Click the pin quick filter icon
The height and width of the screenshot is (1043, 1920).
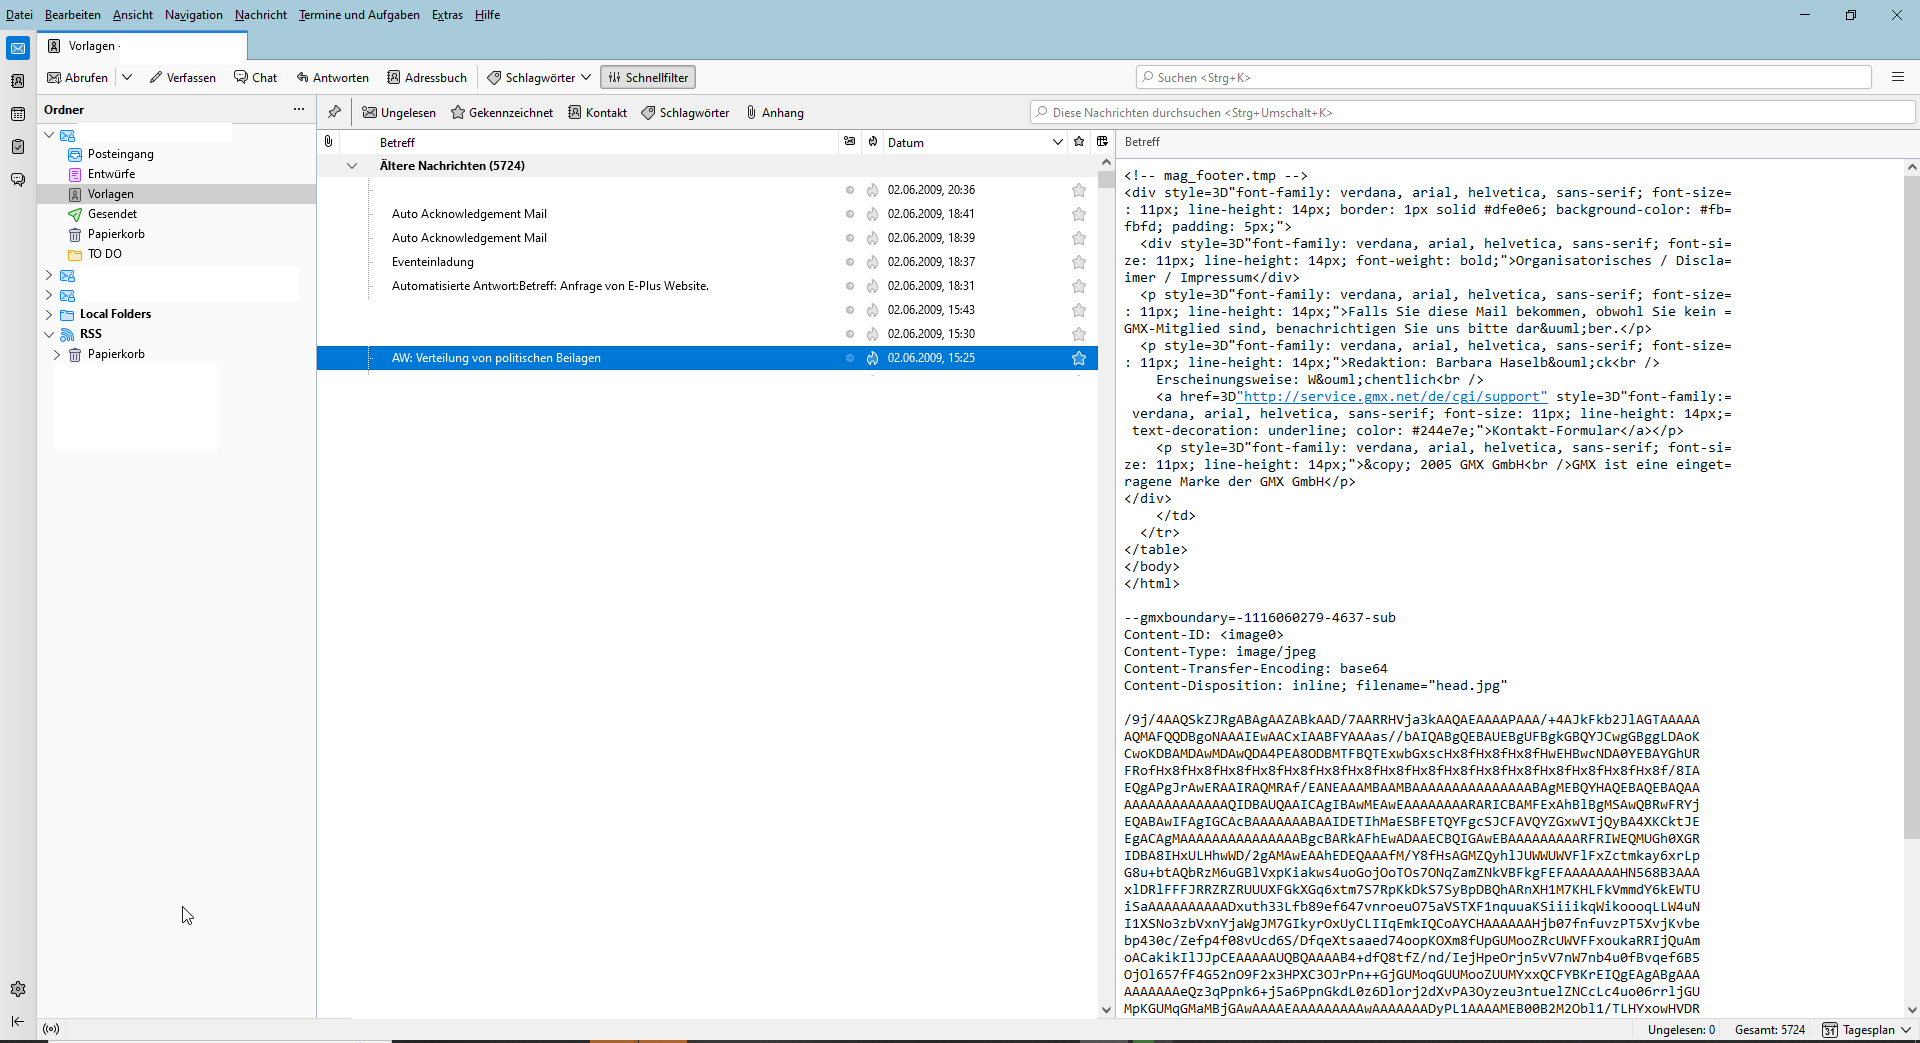point(334,112)
